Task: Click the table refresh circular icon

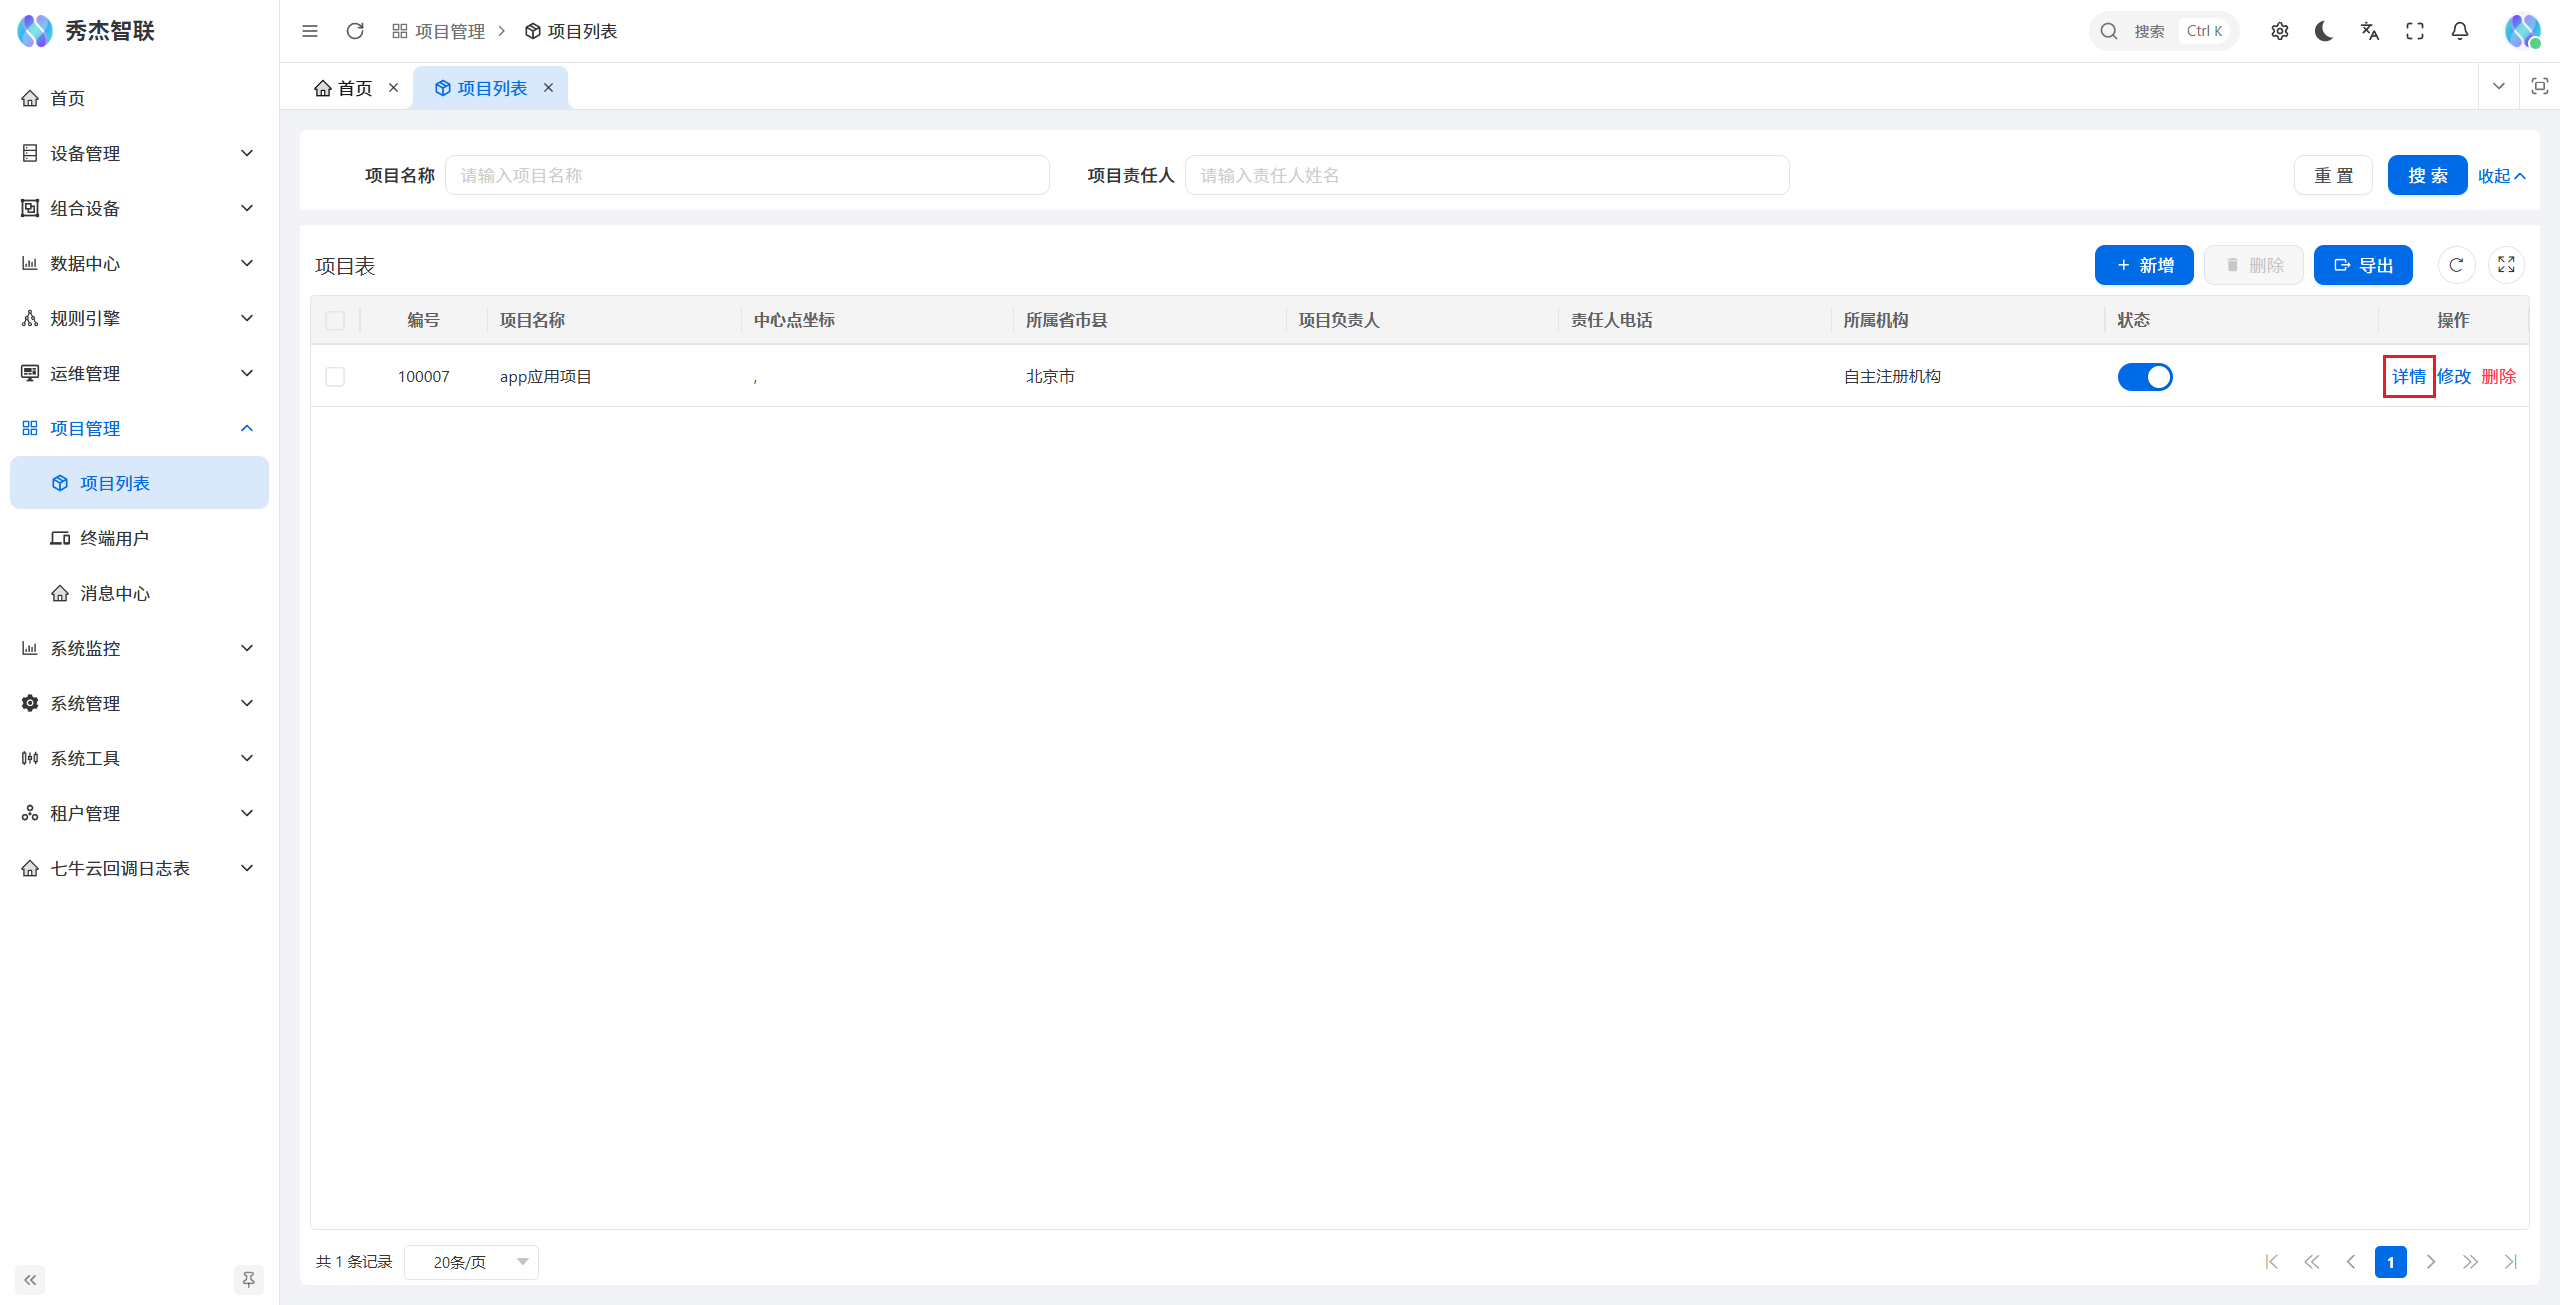Action: coord(2456,265)
